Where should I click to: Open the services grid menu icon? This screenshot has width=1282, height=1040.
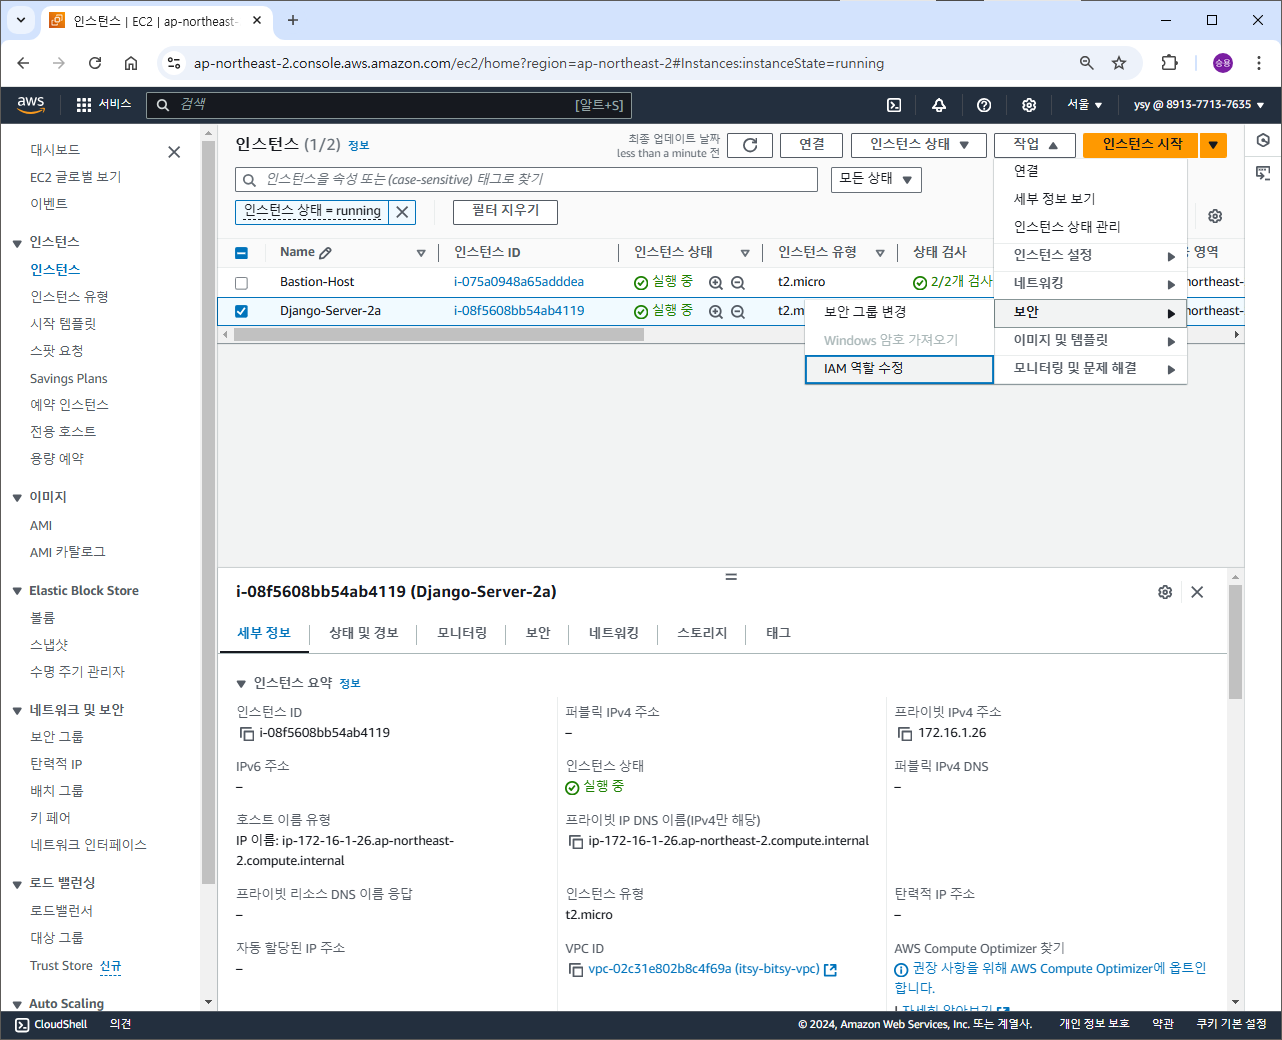click(84, 104)
